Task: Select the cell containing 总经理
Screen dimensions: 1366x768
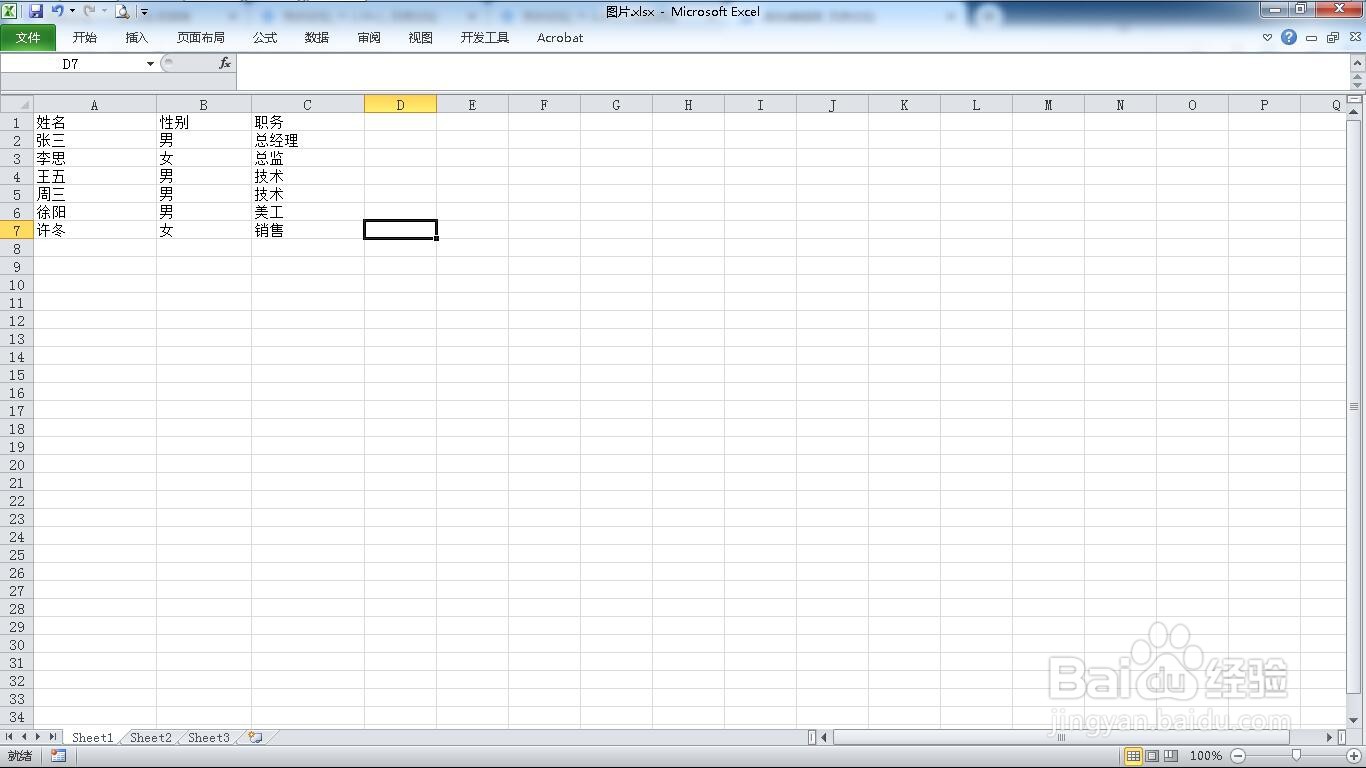Action: pyautogui.click(x=308, y=141)
